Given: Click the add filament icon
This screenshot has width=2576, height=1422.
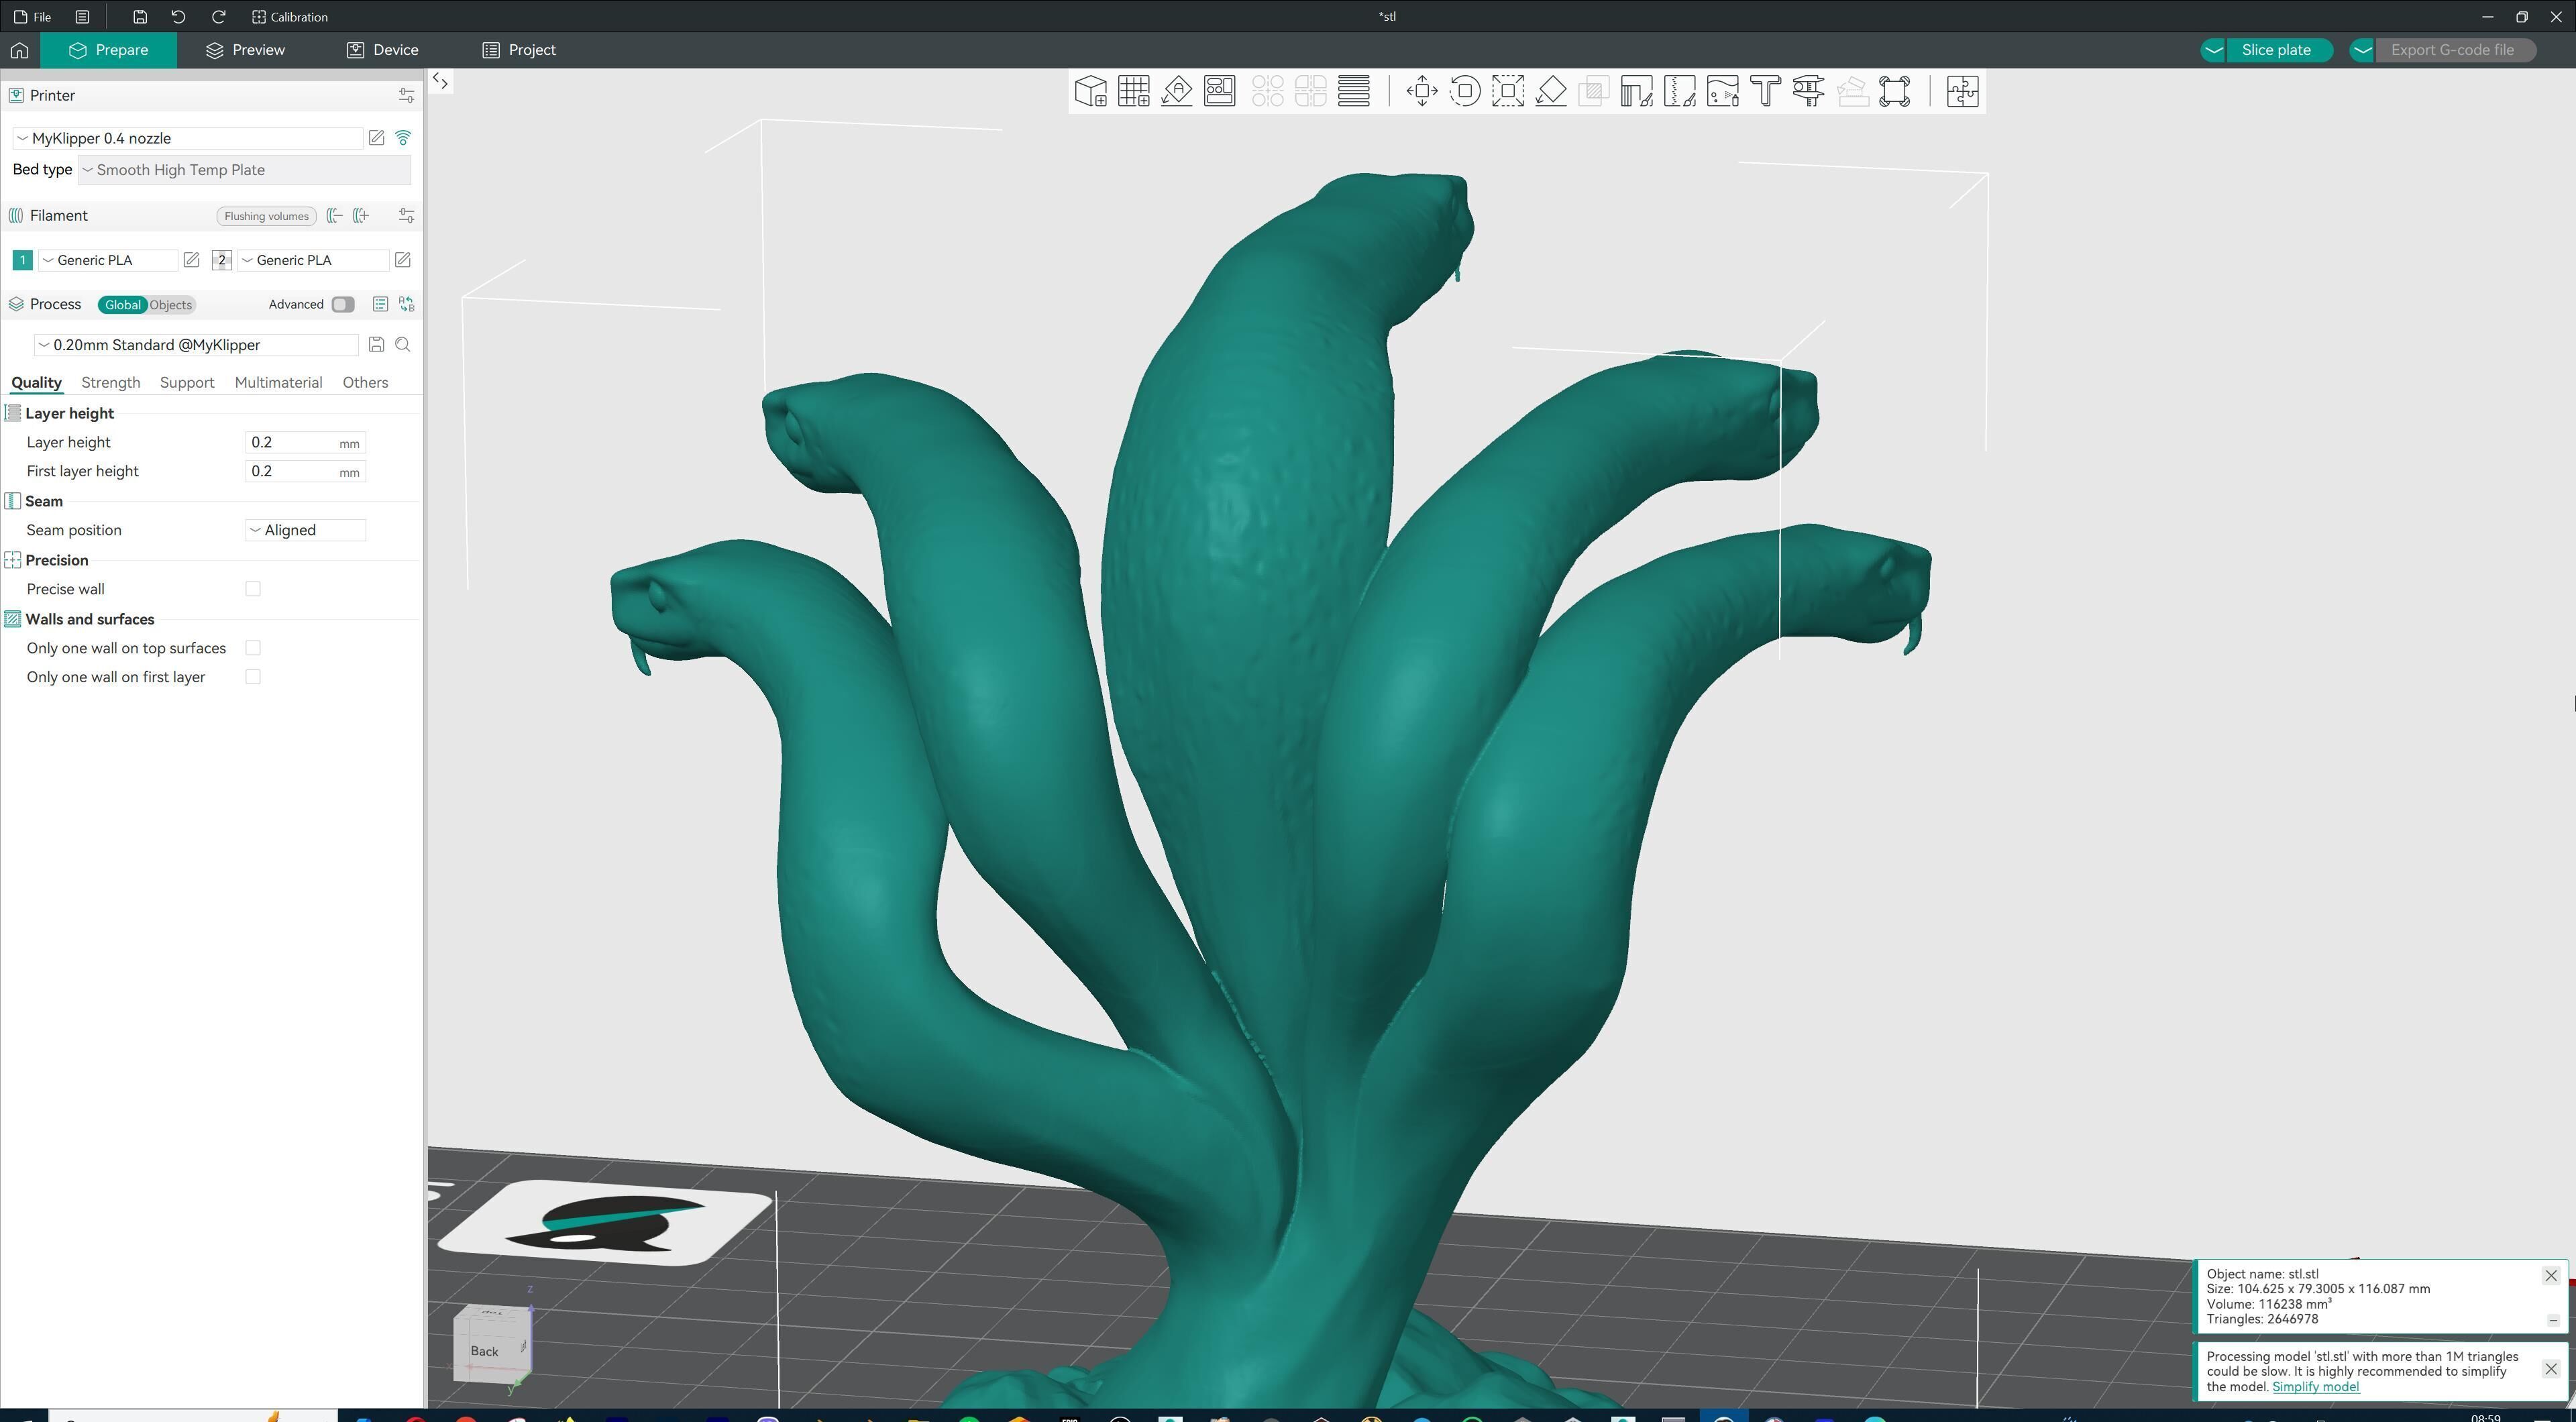Looking at the screenshot, I should (361, 216).
